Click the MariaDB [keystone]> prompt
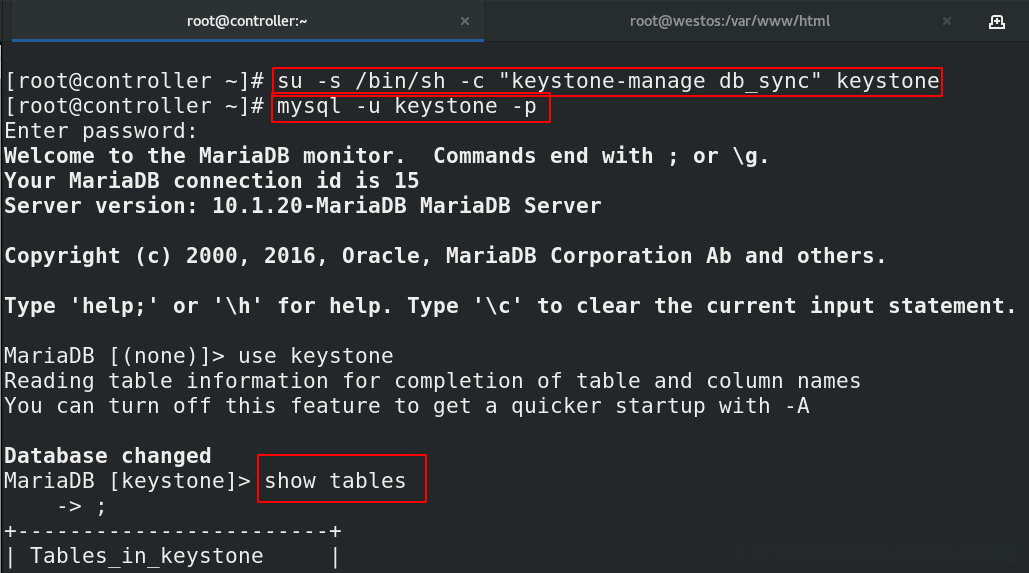Image resolution: width=1029 pixels, height=573 pixels. (127, 481)
